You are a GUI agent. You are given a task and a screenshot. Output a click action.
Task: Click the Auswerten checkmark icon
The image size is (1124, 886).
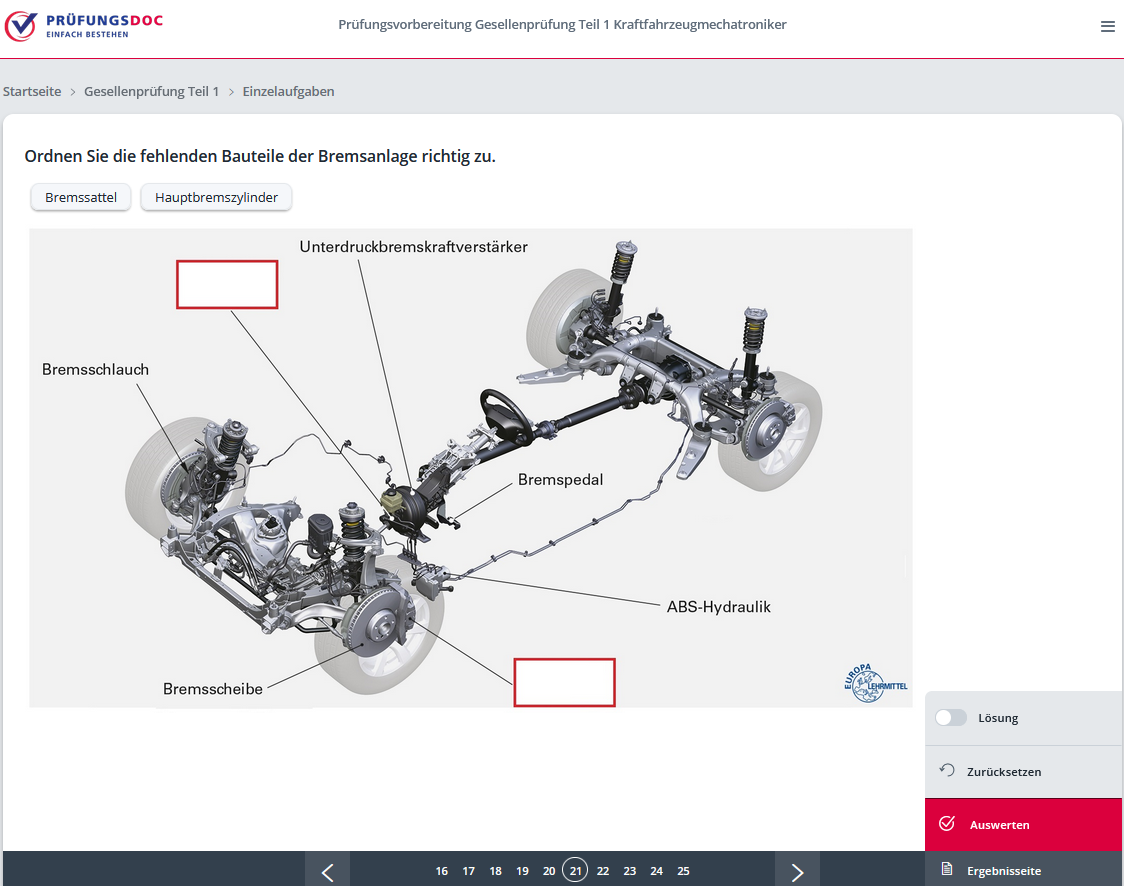[947, 824]
